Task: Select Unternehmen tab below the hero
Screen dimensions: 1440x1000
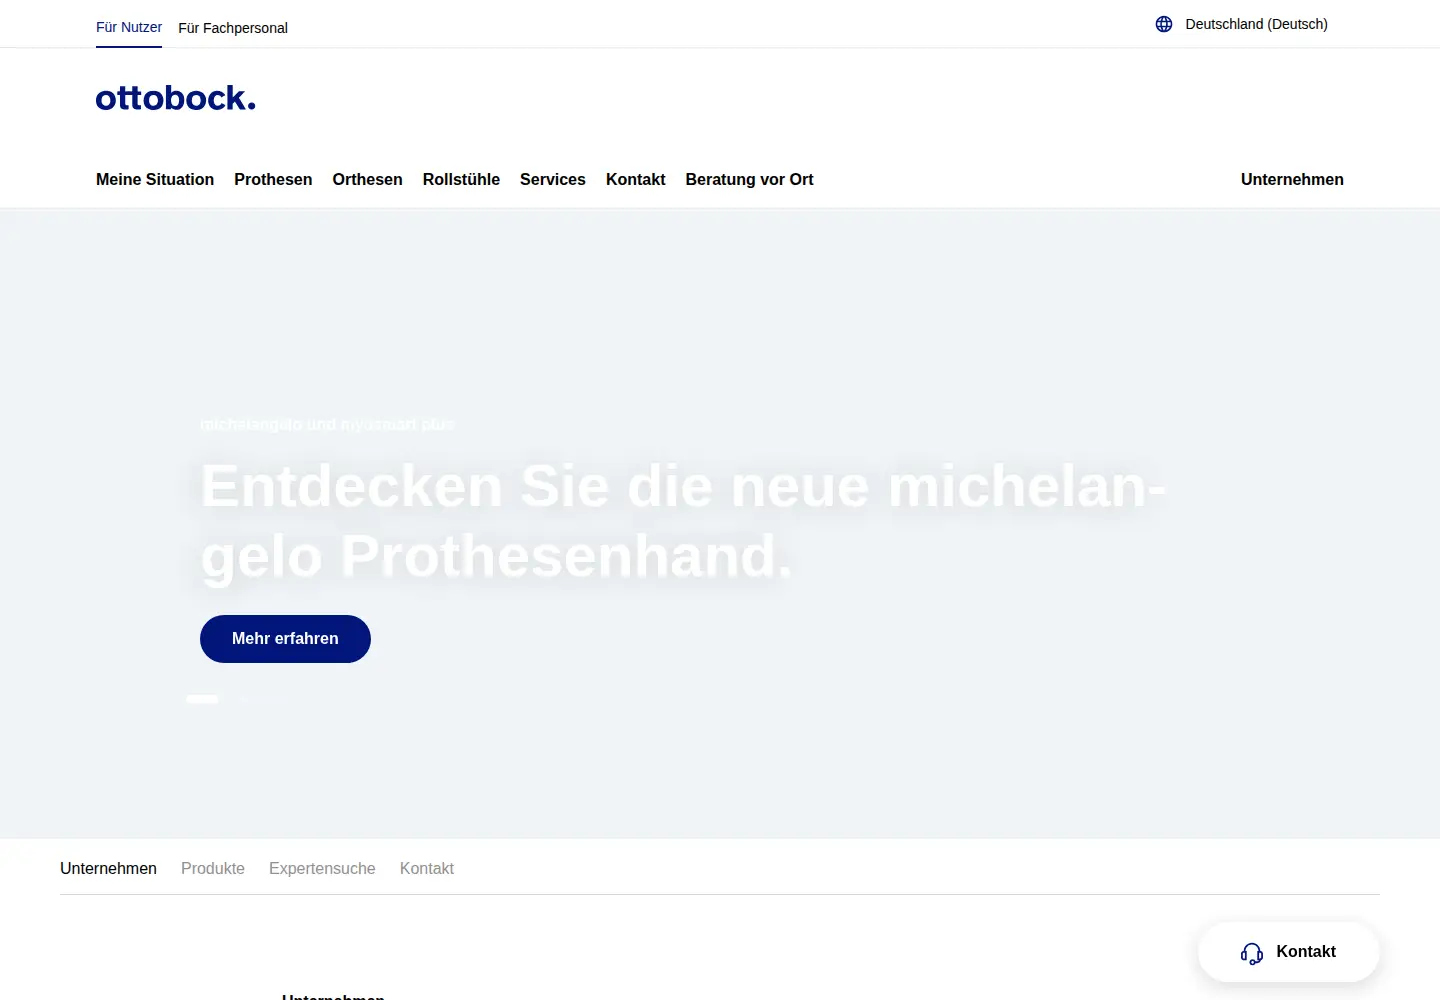Action: (x=108, y=868)
